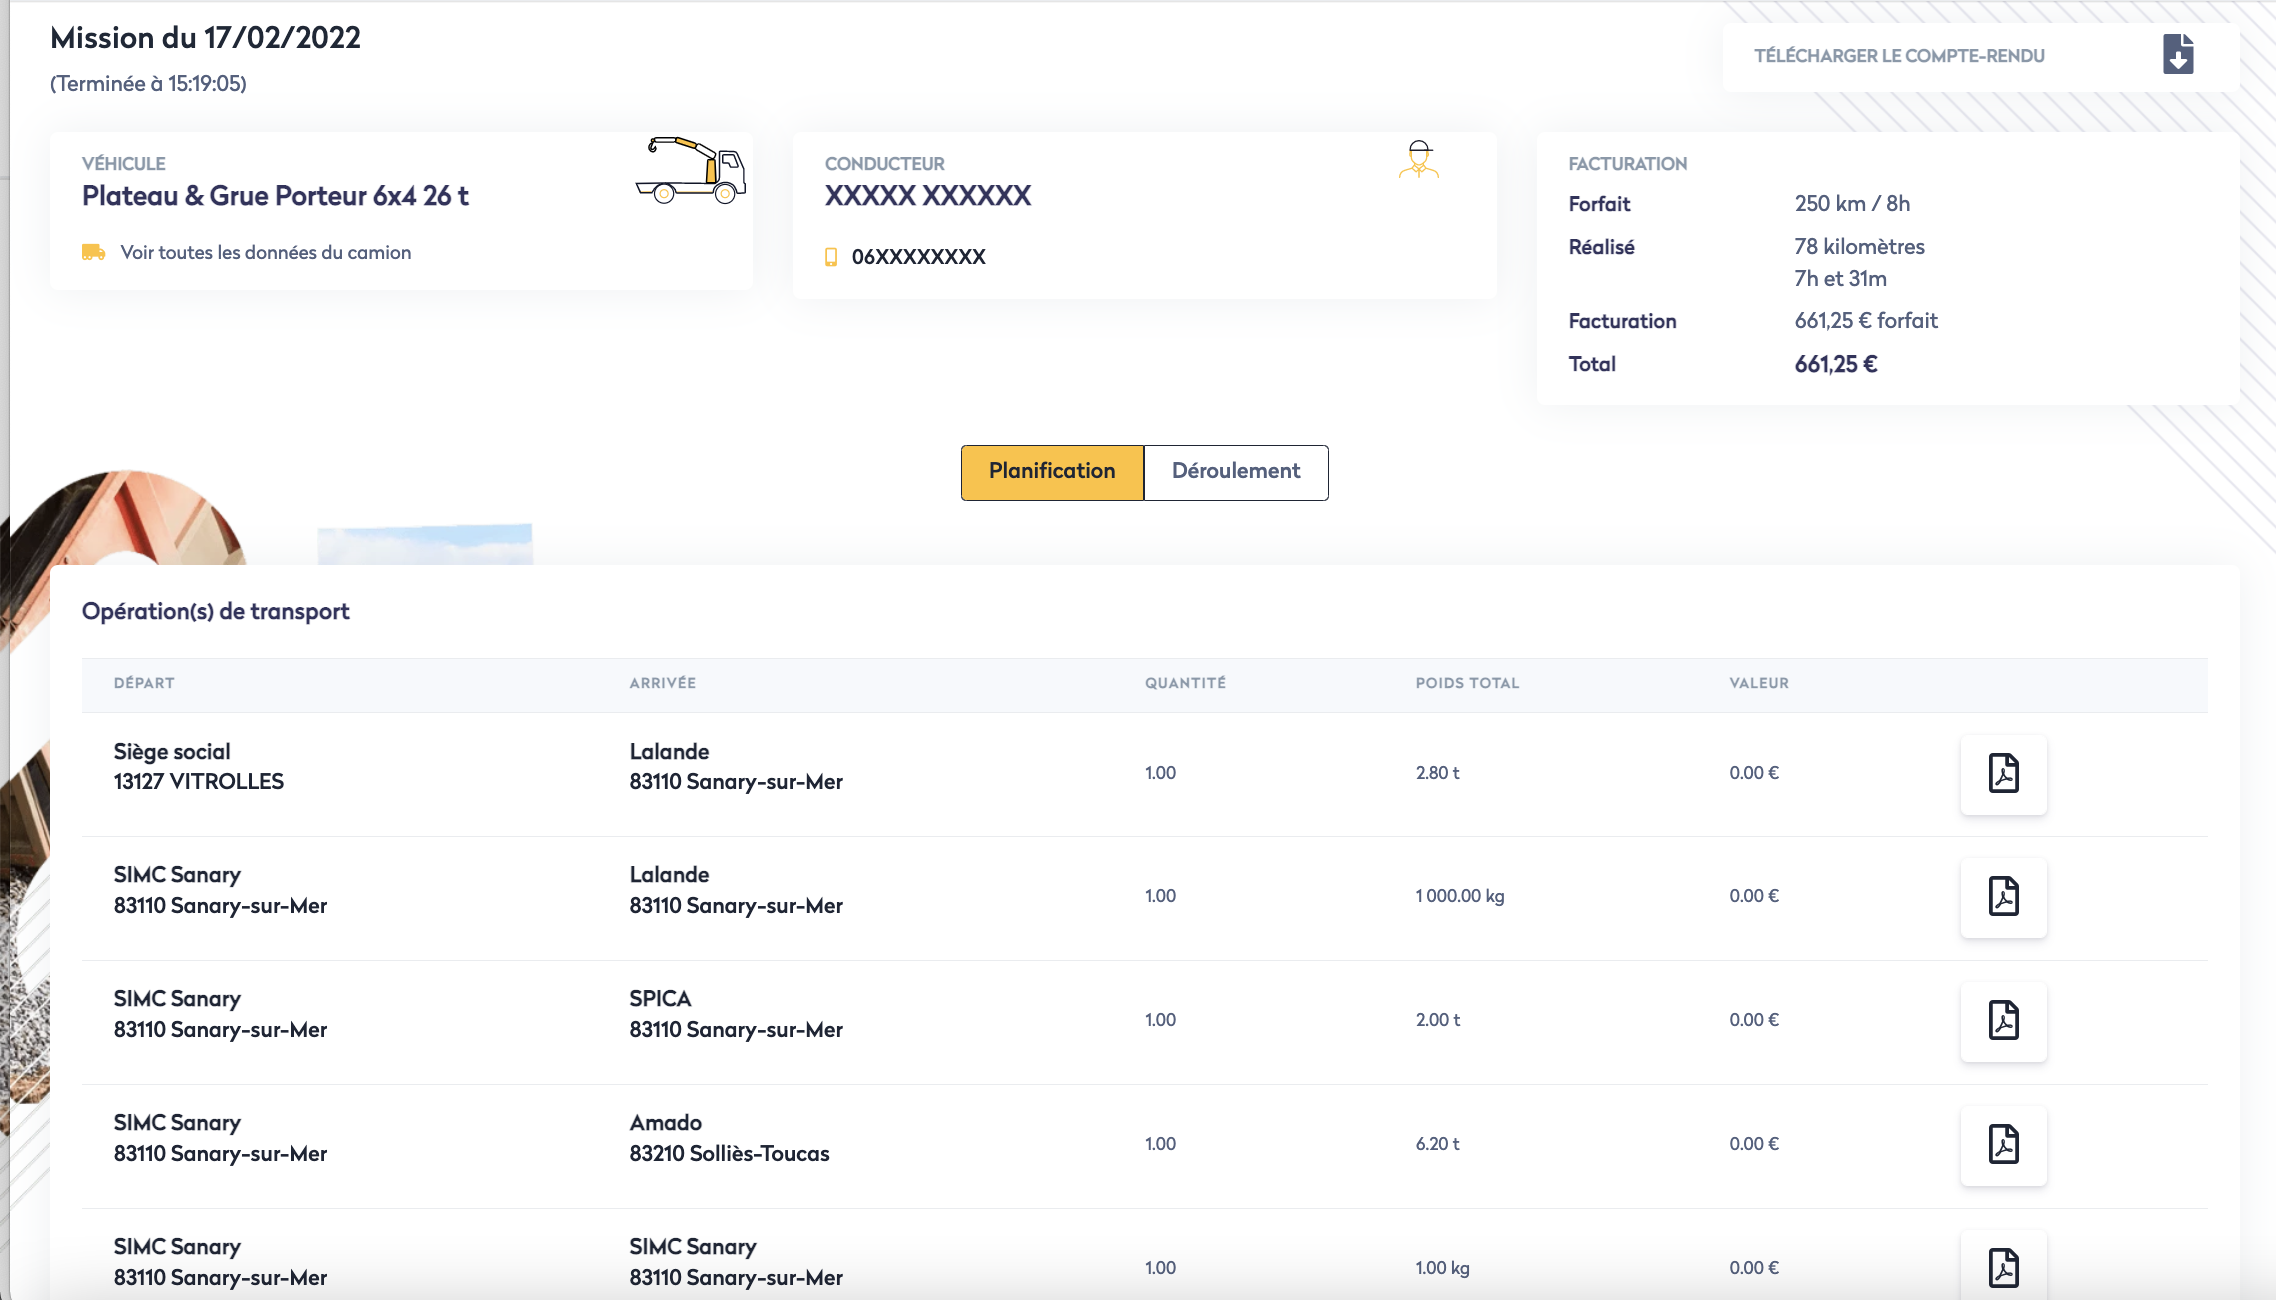Click the Poids total column header
The image size is (2276, 1300).
1466,683
